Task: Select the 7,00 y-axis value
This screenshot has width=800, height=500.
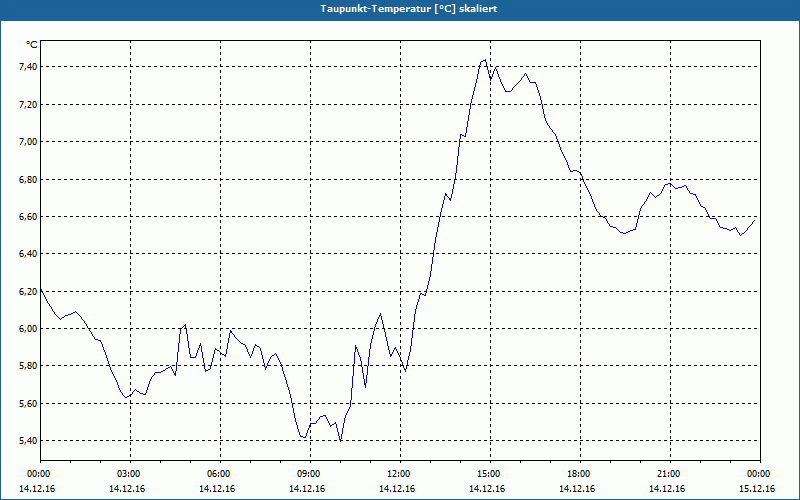Action: tap(28, 142)
